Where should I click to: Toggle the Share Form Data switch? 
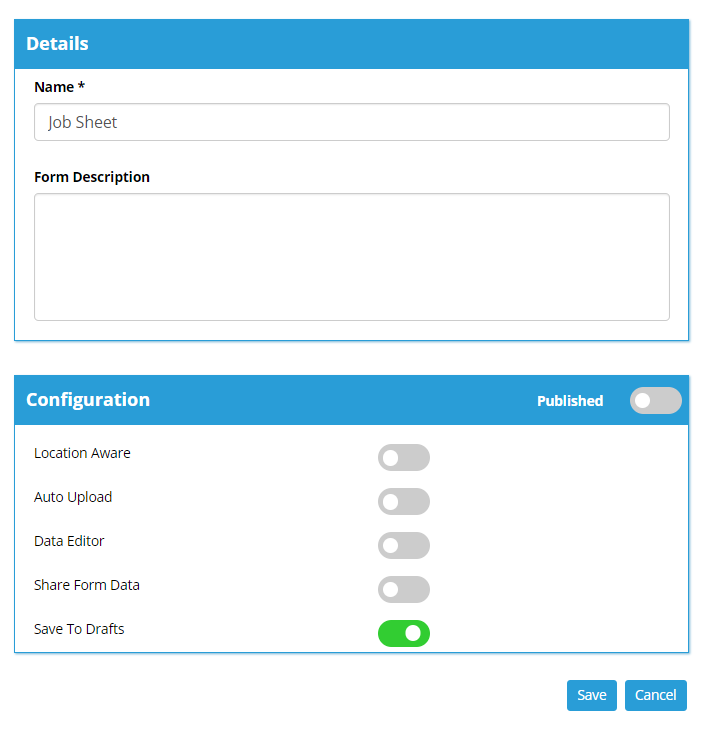tap(404, 589)
